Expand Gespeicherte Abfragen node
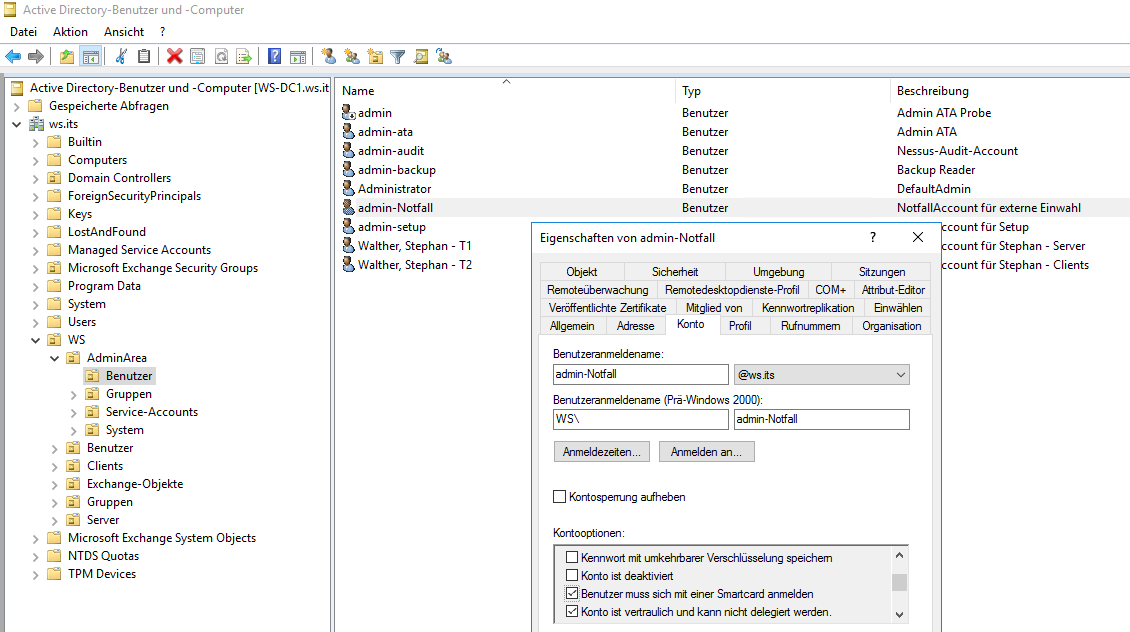This screenshot has width=1130, height=632. (17, 106)
